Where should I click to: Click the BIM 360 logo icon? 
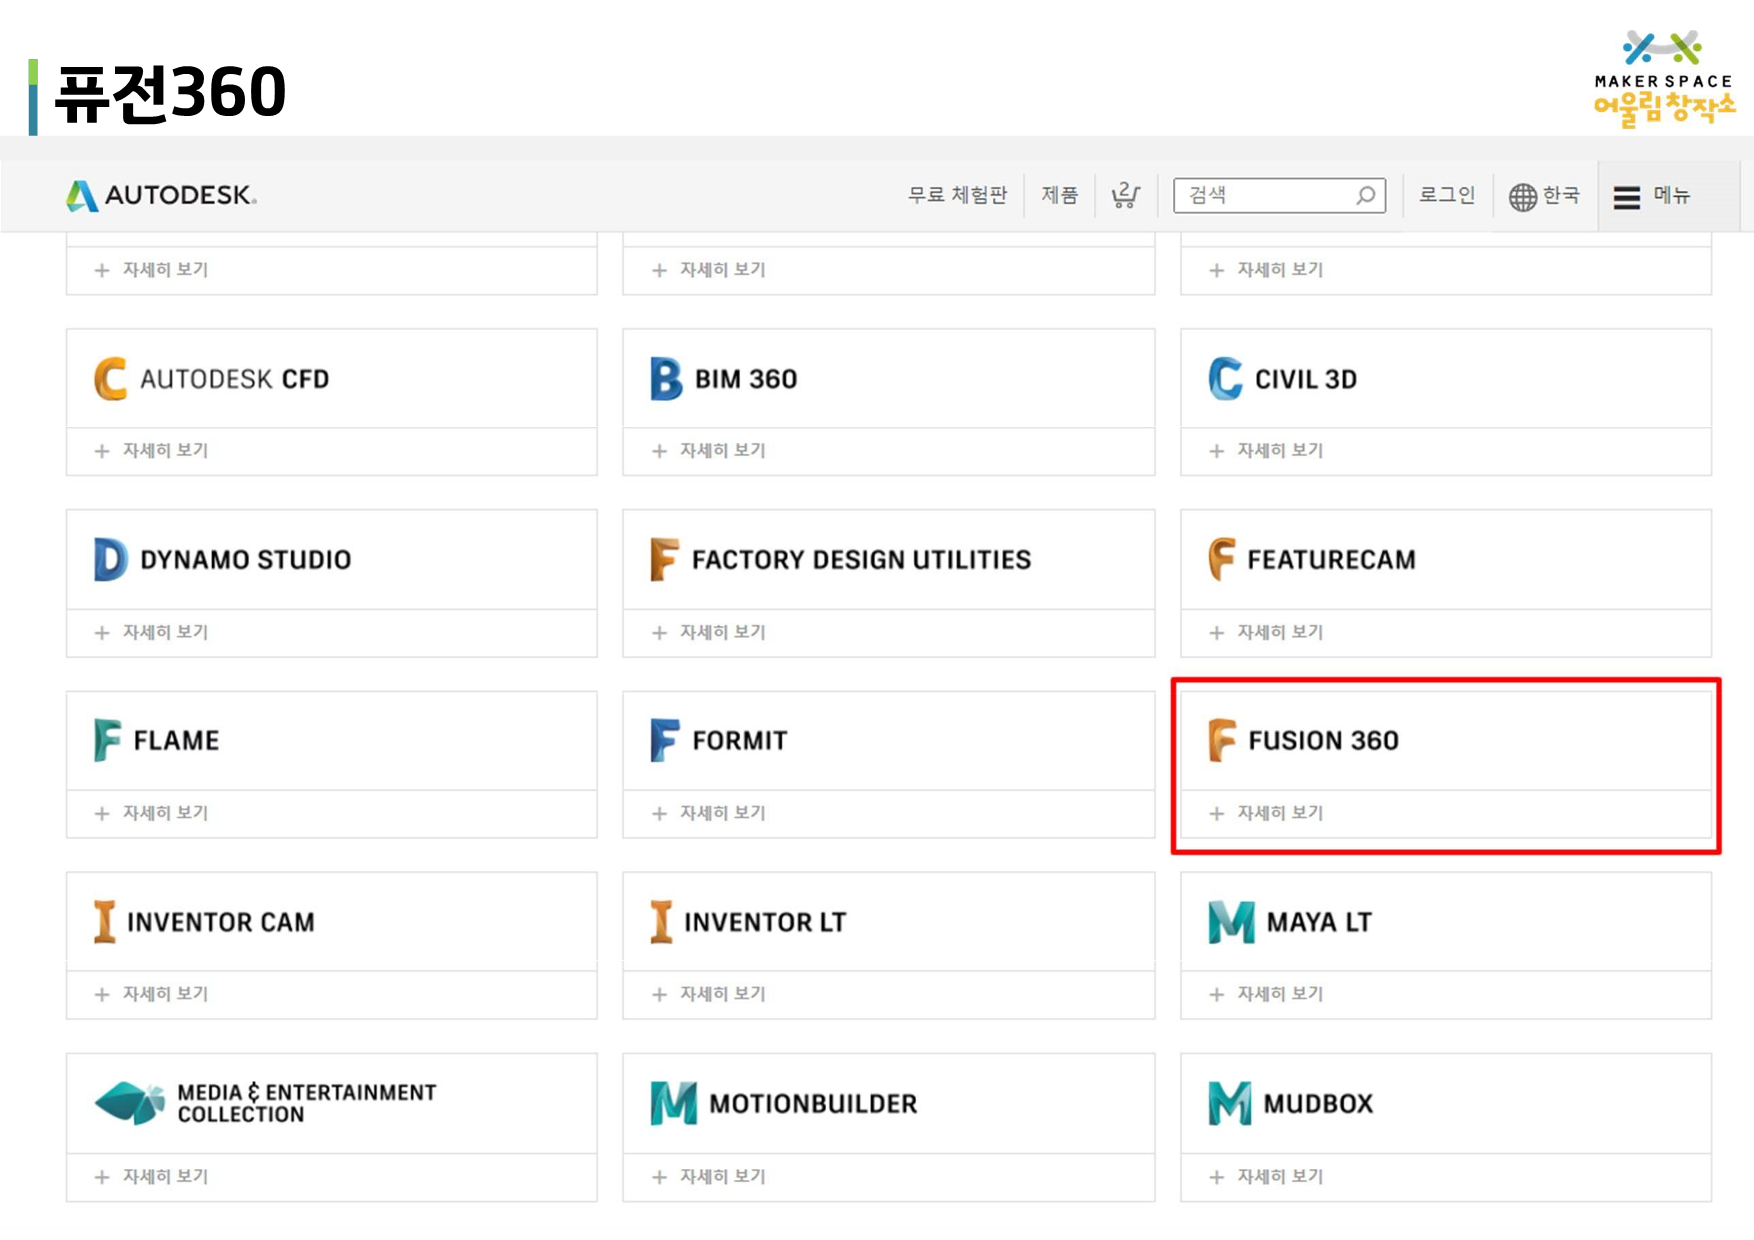point(666,379)
